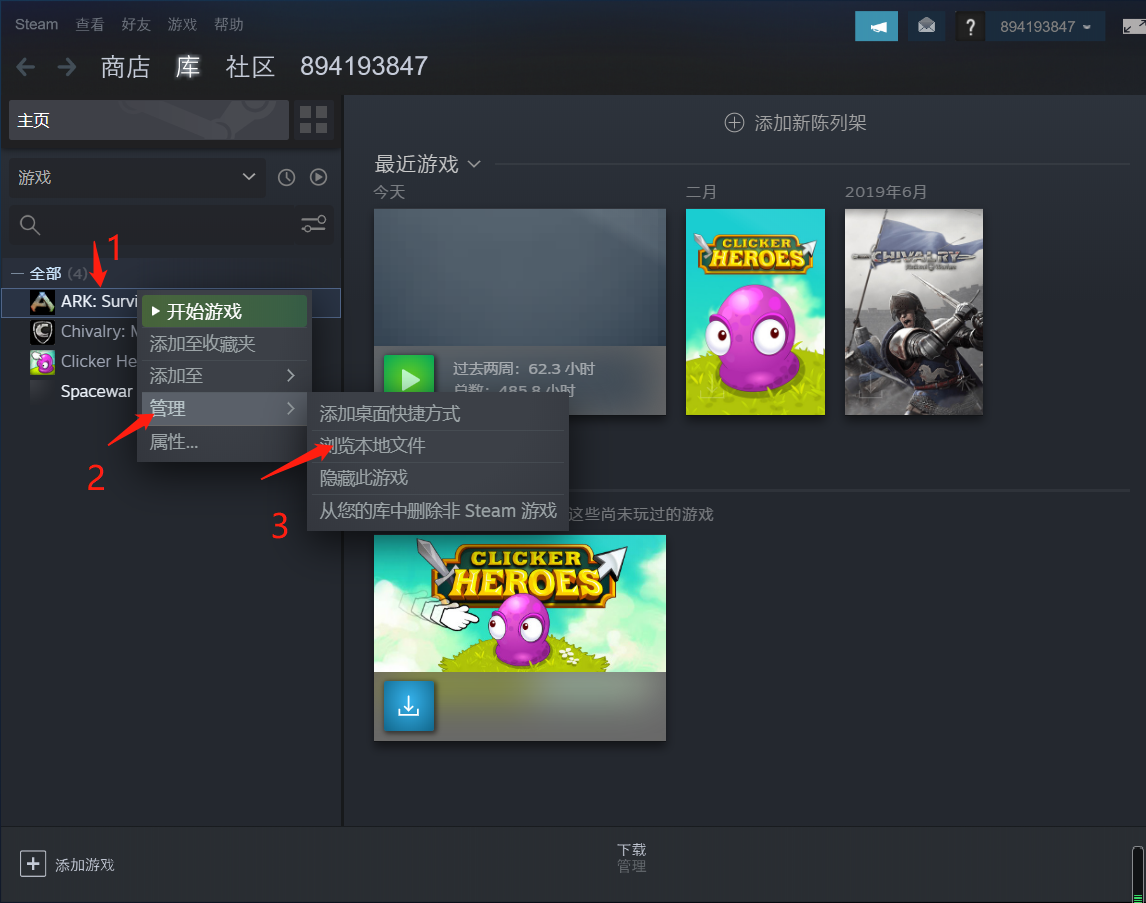The height and width of the screenshot is (903, 1146).
Task: Open the 查看 menu
Action: (x=90, y=25)
